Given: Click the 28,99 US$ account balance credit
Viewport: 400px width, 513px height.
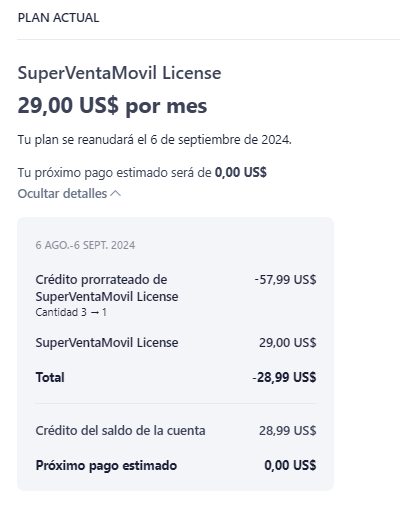Looking at the screenshot, I should [288, 431].
